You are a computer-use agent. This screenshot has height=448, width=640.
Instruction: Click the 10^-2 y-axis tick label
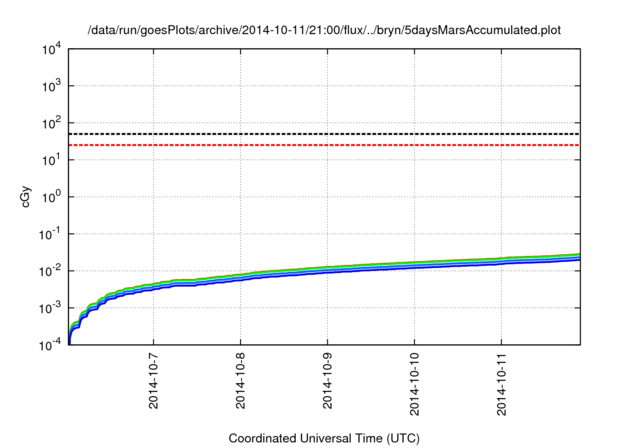click(x=50, y=271)
